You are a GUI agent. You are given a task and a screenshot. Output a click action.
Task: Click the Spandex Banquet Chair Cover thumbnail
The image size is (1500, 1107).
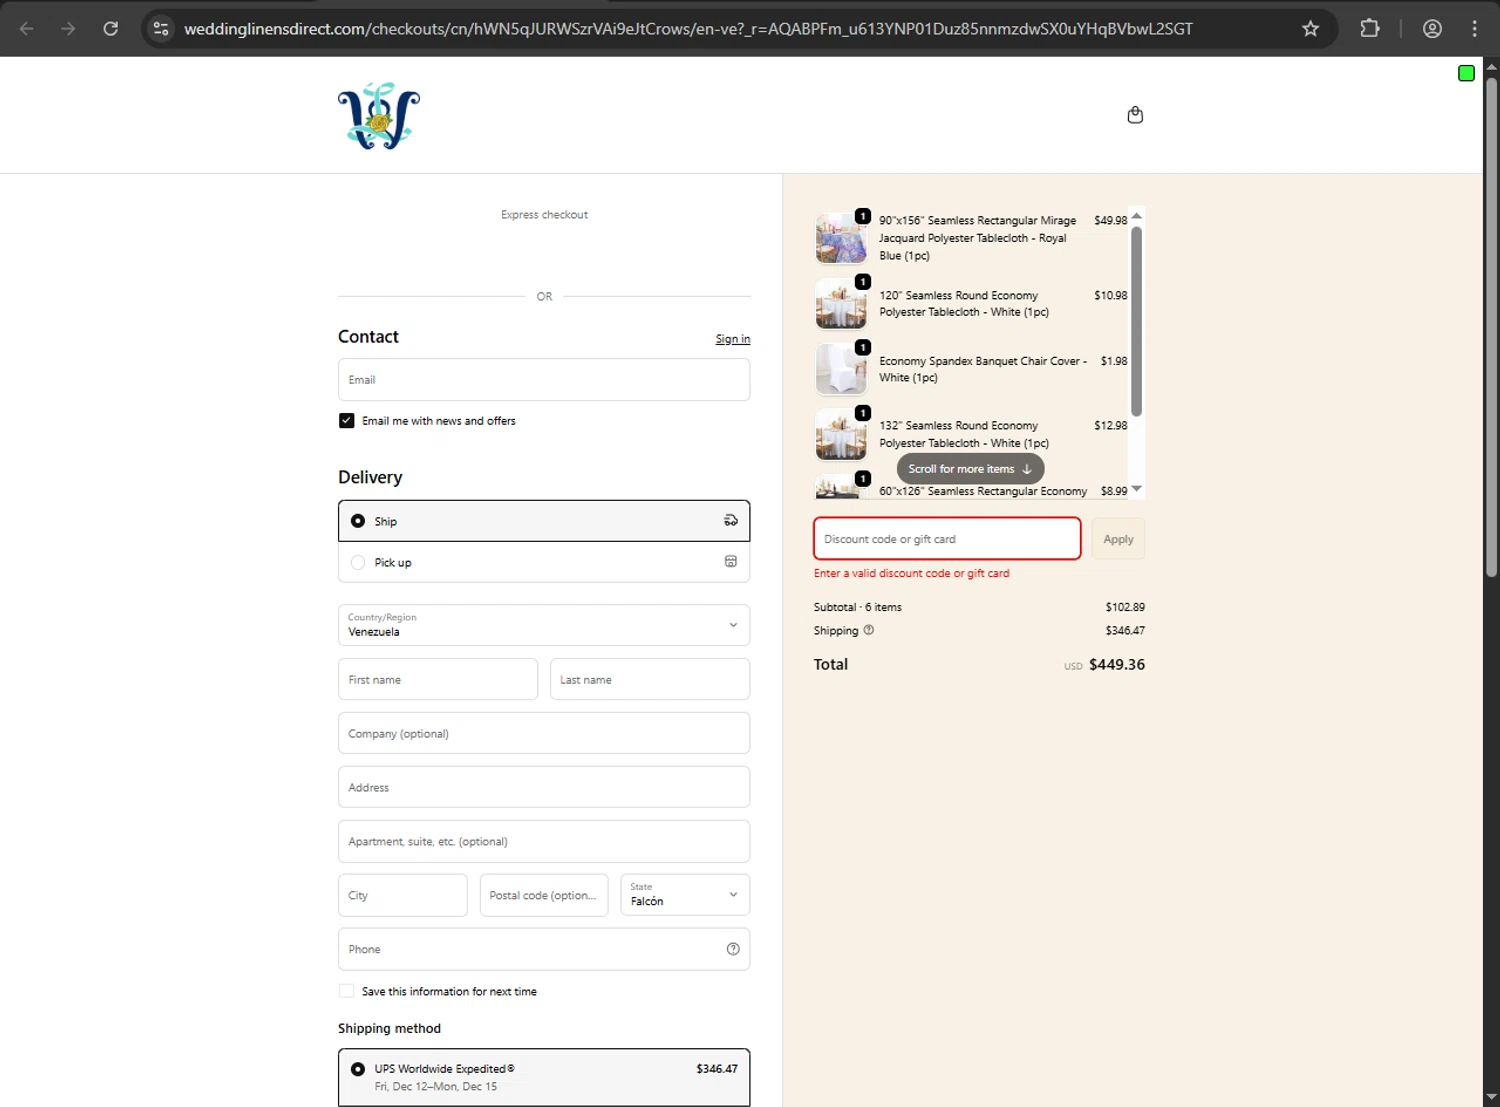841,369
